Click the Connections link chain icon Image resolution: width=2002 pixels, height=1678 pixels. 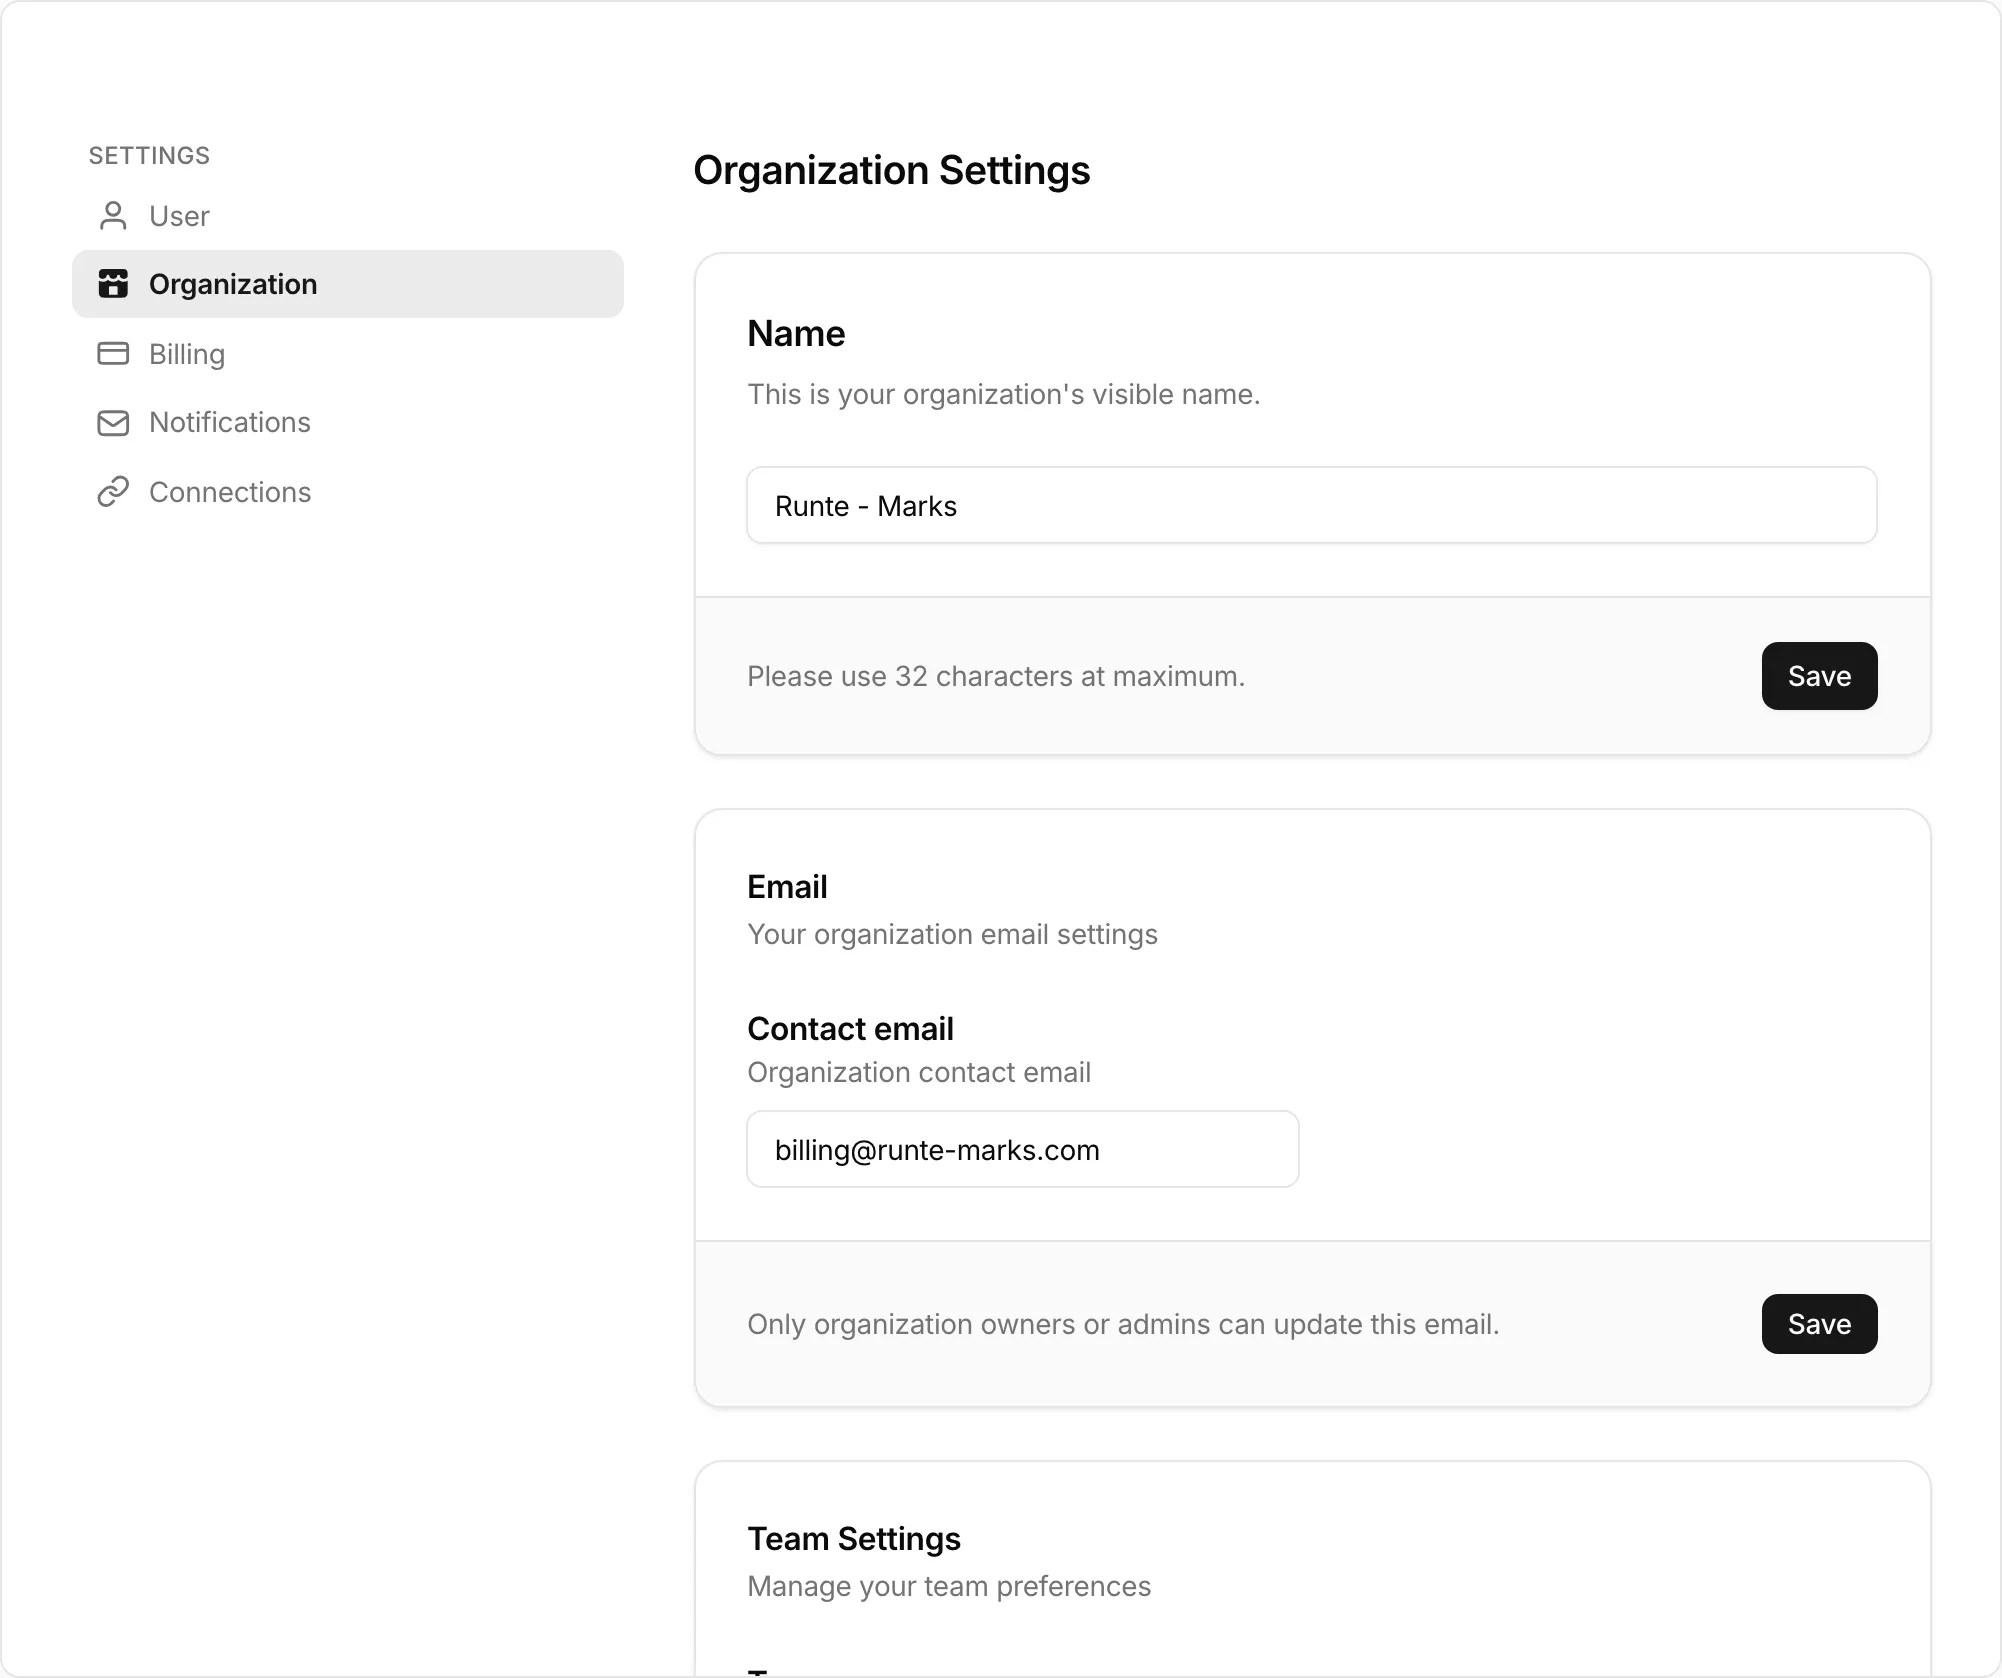113,492
